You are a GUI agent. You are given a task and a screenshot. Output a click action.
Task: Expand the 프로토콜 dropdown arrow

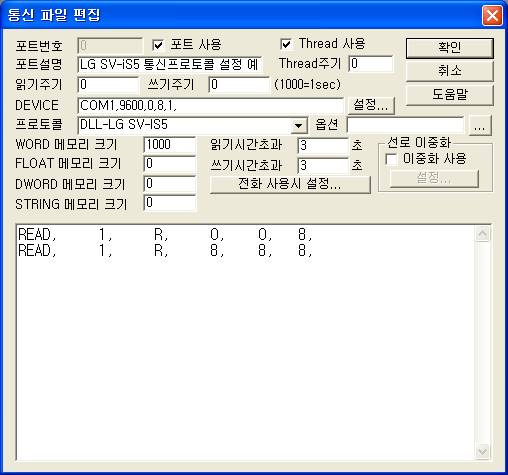coord(299,125)
